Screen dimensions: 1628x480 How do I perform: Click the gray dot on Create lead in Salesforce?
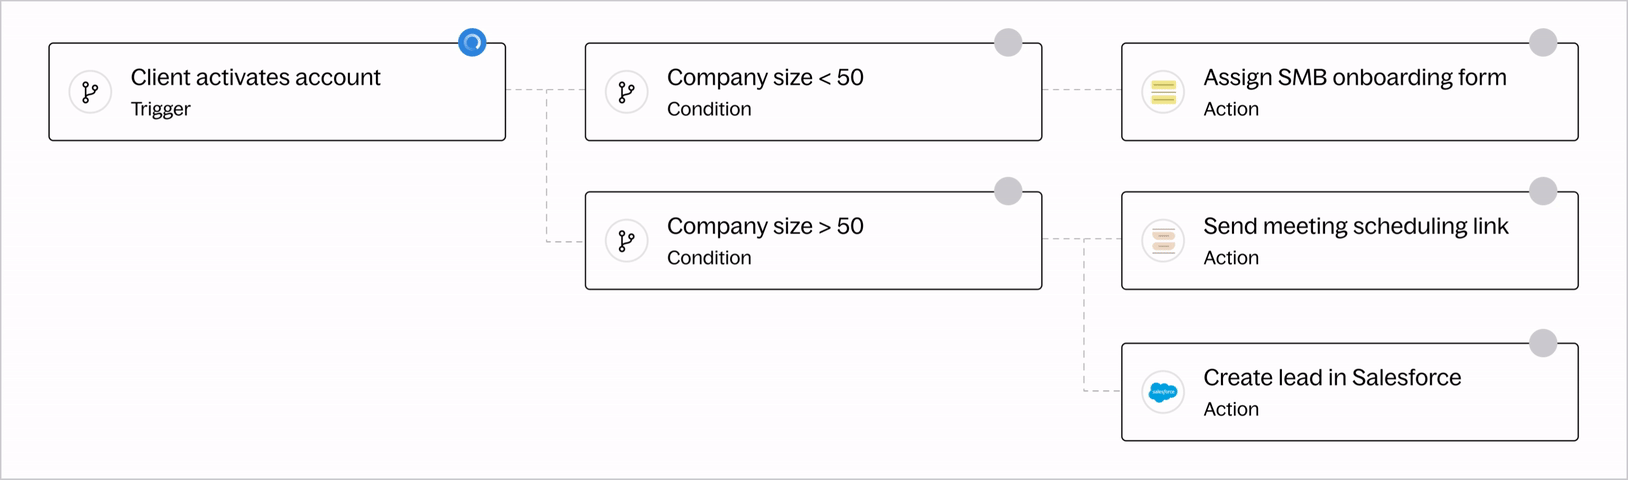(x=1543, y=343)
